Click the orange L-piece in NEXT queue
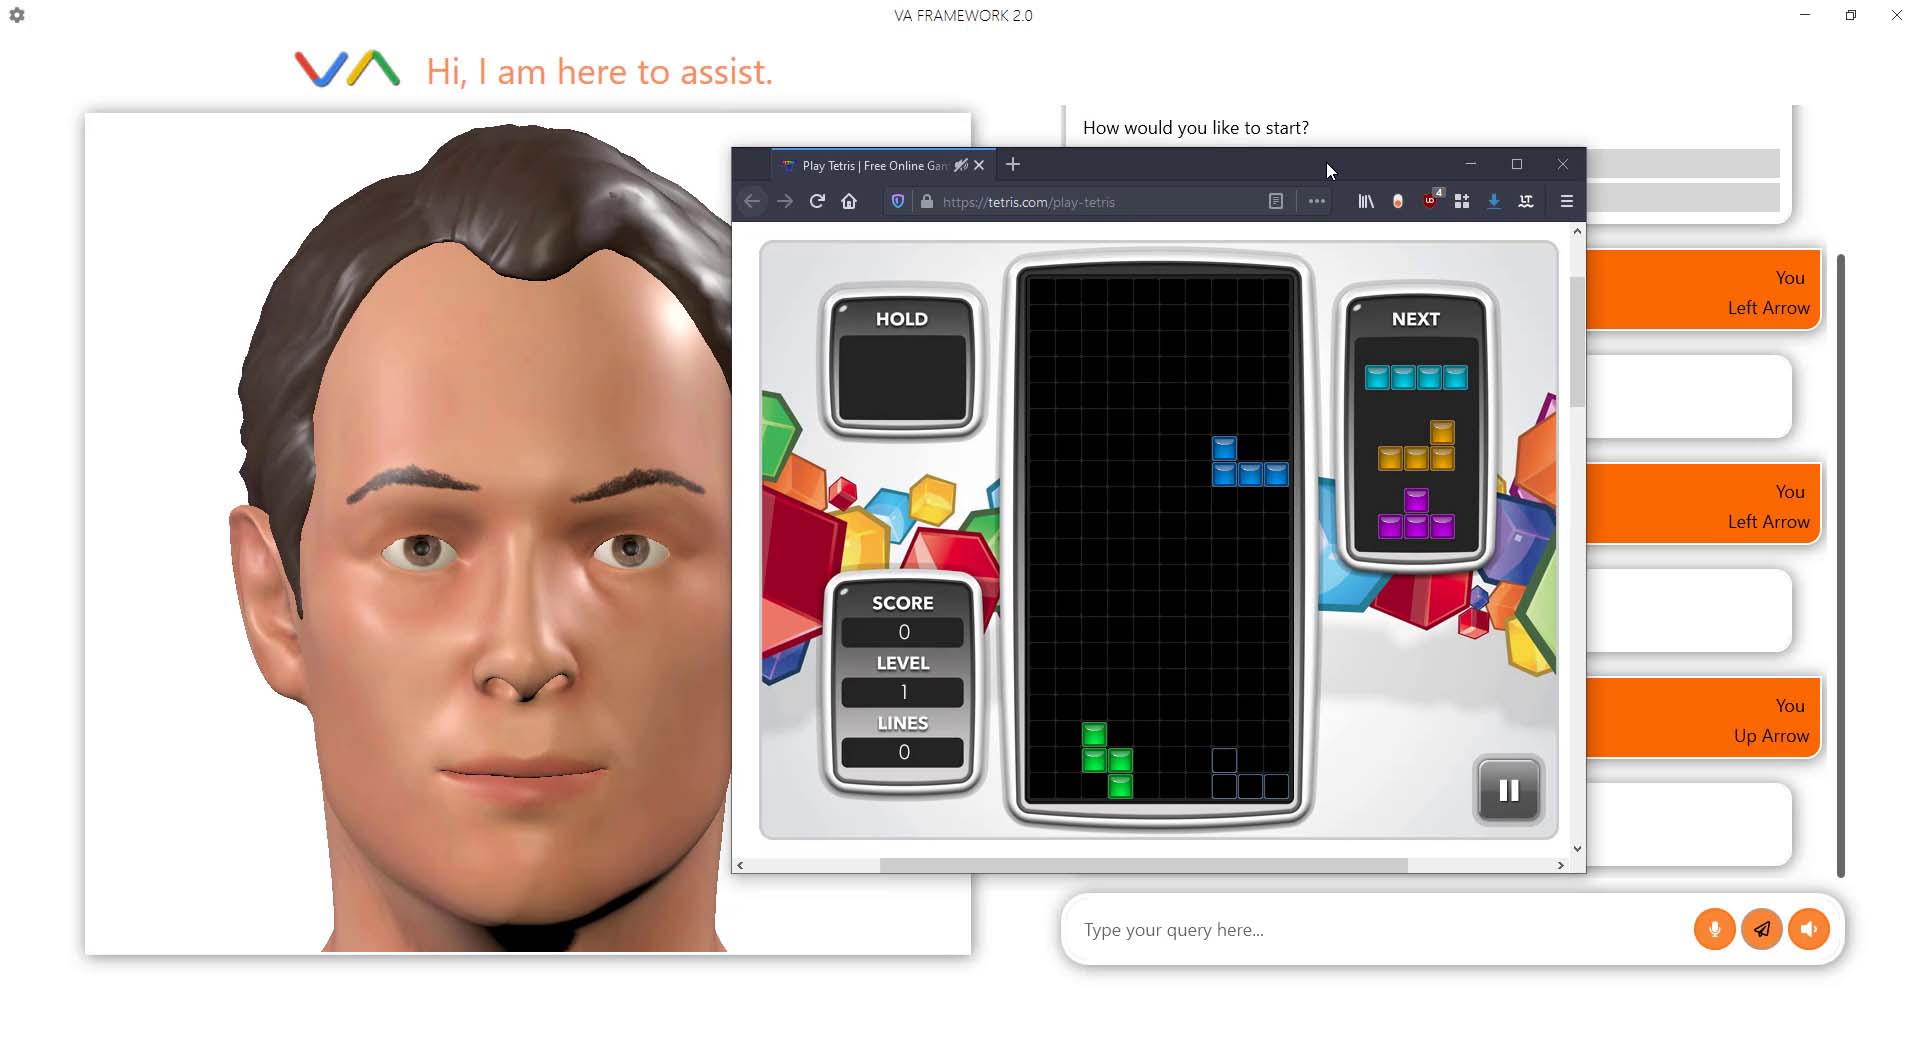Screen dimensions: 1920x1040 pos(1416,445)
